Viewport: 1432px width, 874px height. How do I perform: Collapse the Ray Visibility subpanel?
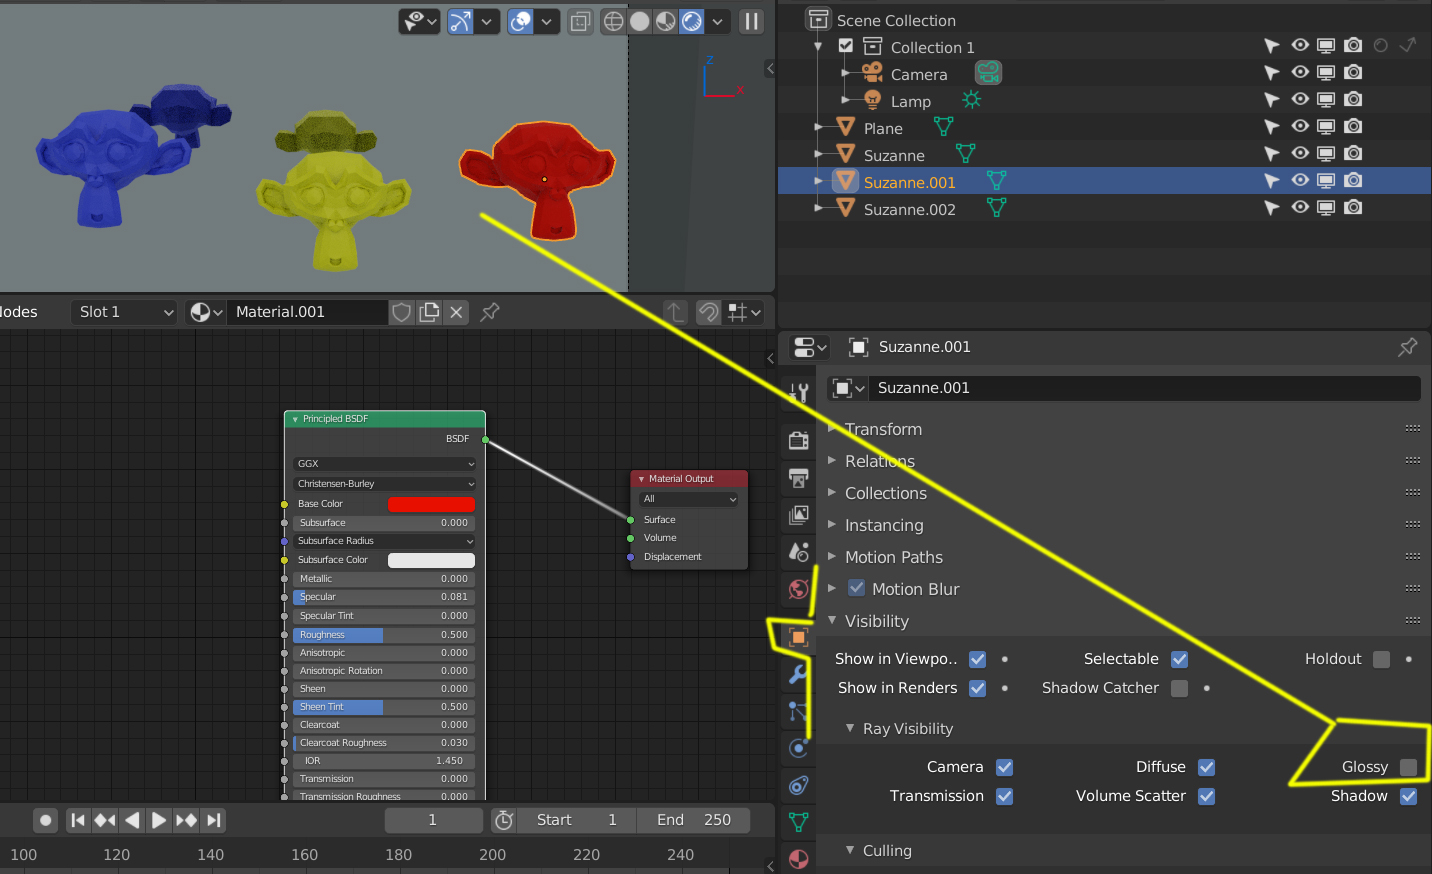(908, 729)
